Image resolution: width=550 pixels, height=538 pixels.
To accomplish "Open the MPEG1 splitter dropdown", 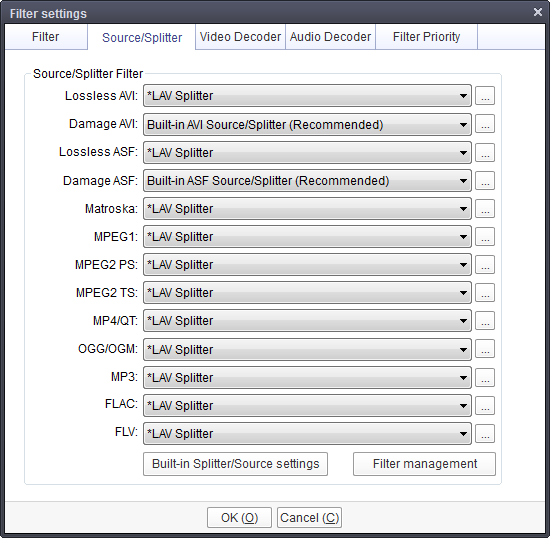I will (307, 237).
